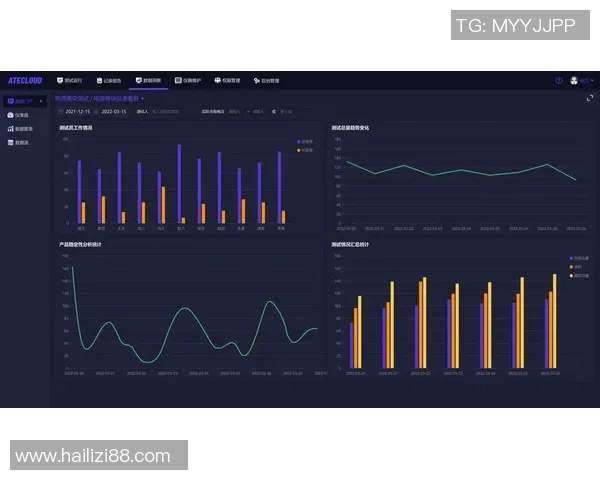Click the fullscreen expand icon
The height and width of the screenshot is (480, 600).
pos(589,98)
